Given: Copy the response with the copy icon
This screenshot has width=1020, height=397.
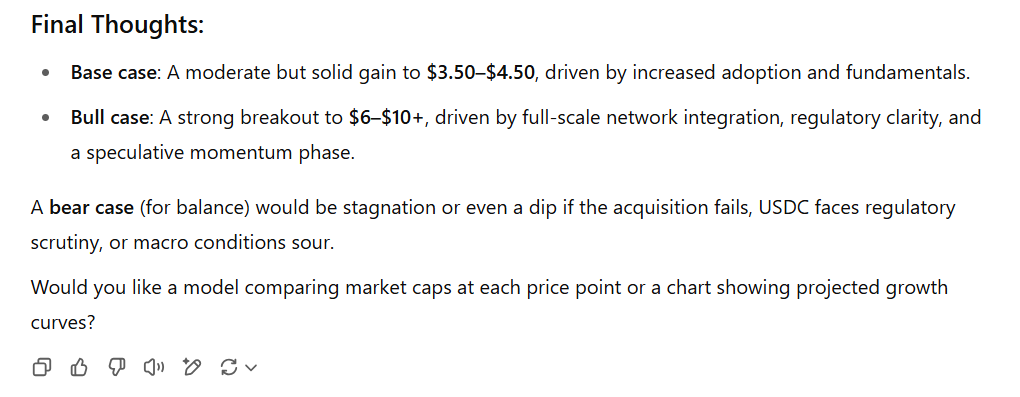Looking at the screenshot, I should point(41,368).
